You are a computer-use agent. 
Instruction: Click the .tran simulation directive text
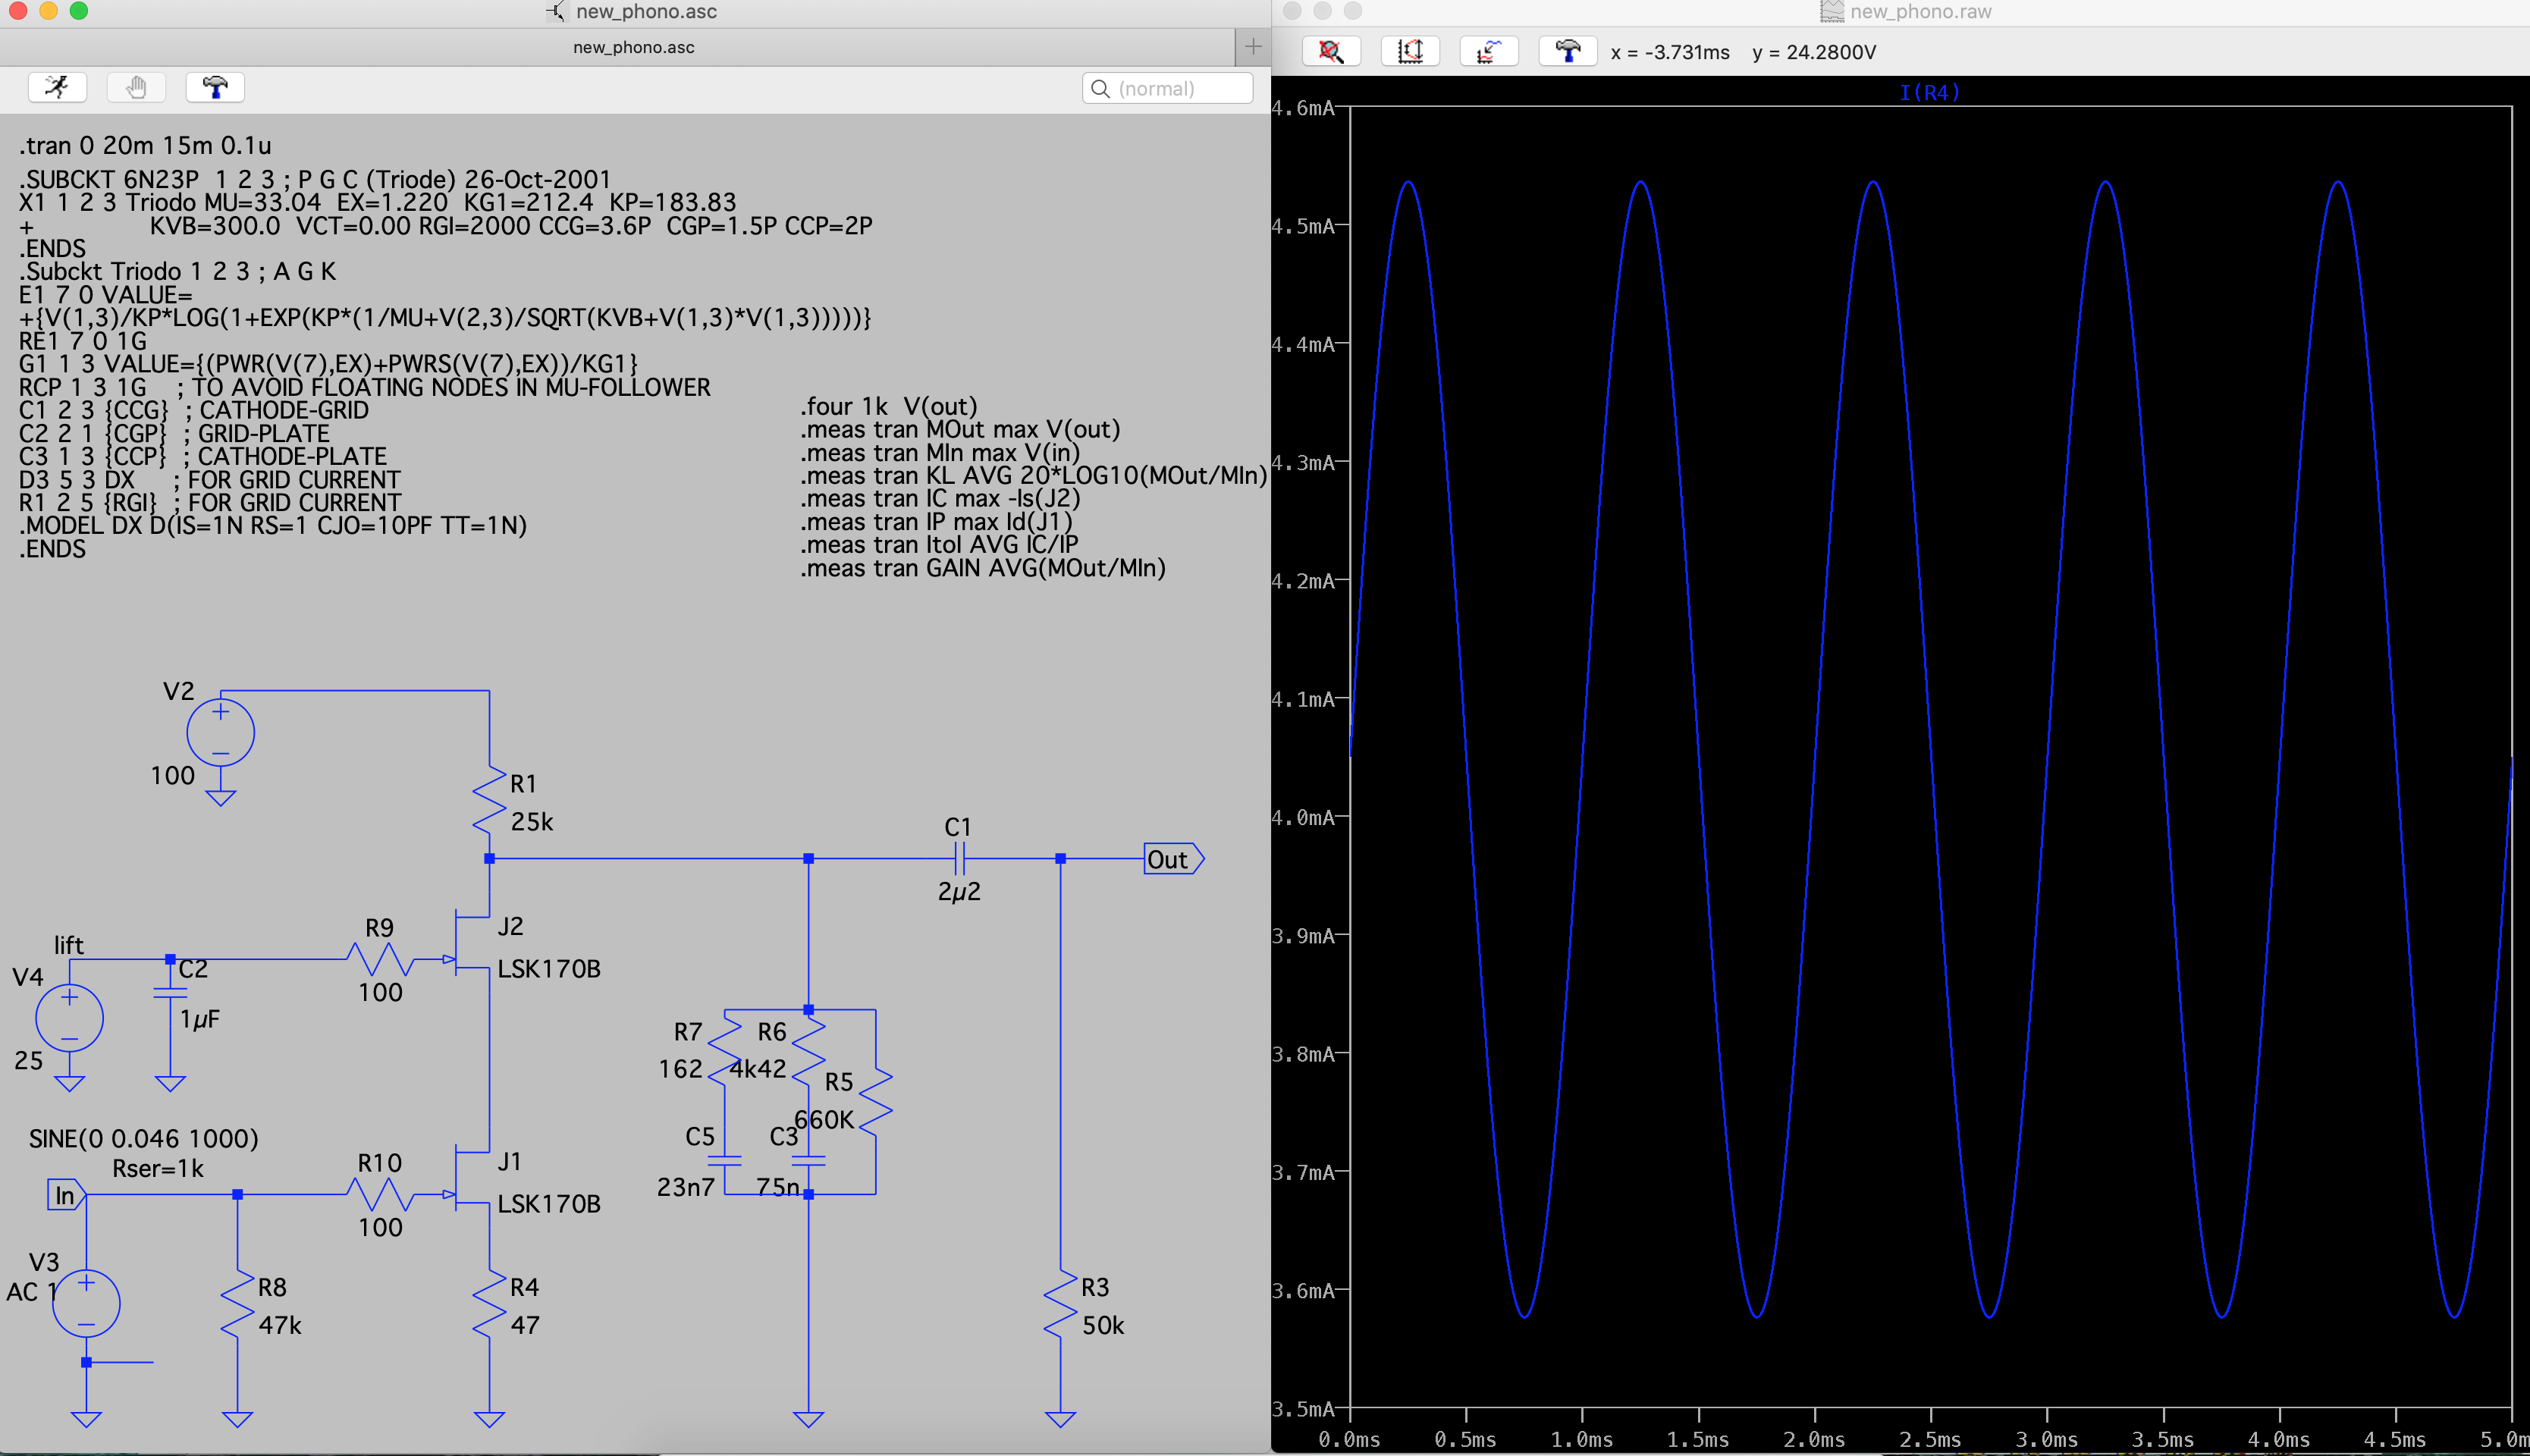[x=145, y=146]
